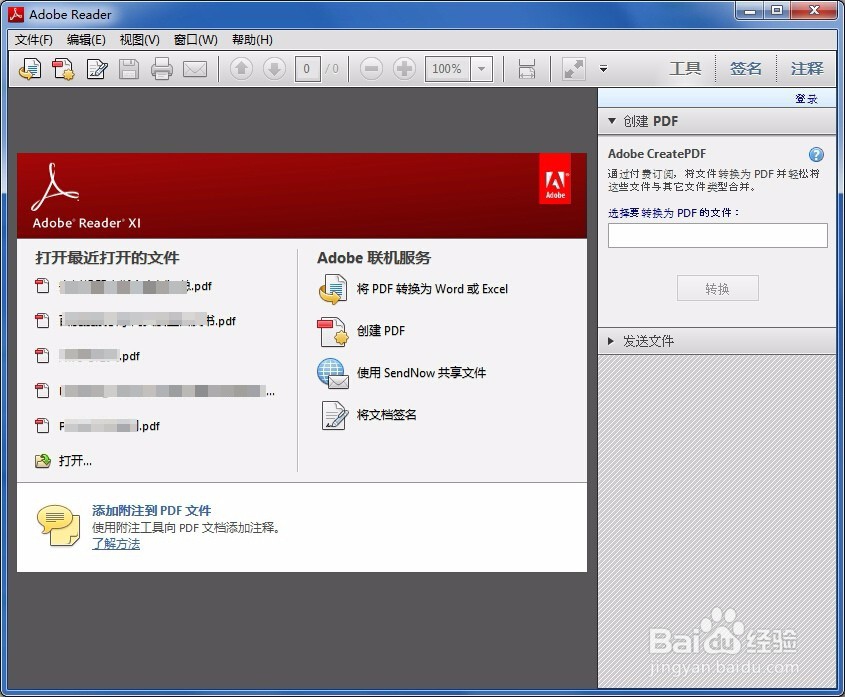
Task: Click the Zoom out minus icon
Action: pyautogui.click(x=370, y=69)
